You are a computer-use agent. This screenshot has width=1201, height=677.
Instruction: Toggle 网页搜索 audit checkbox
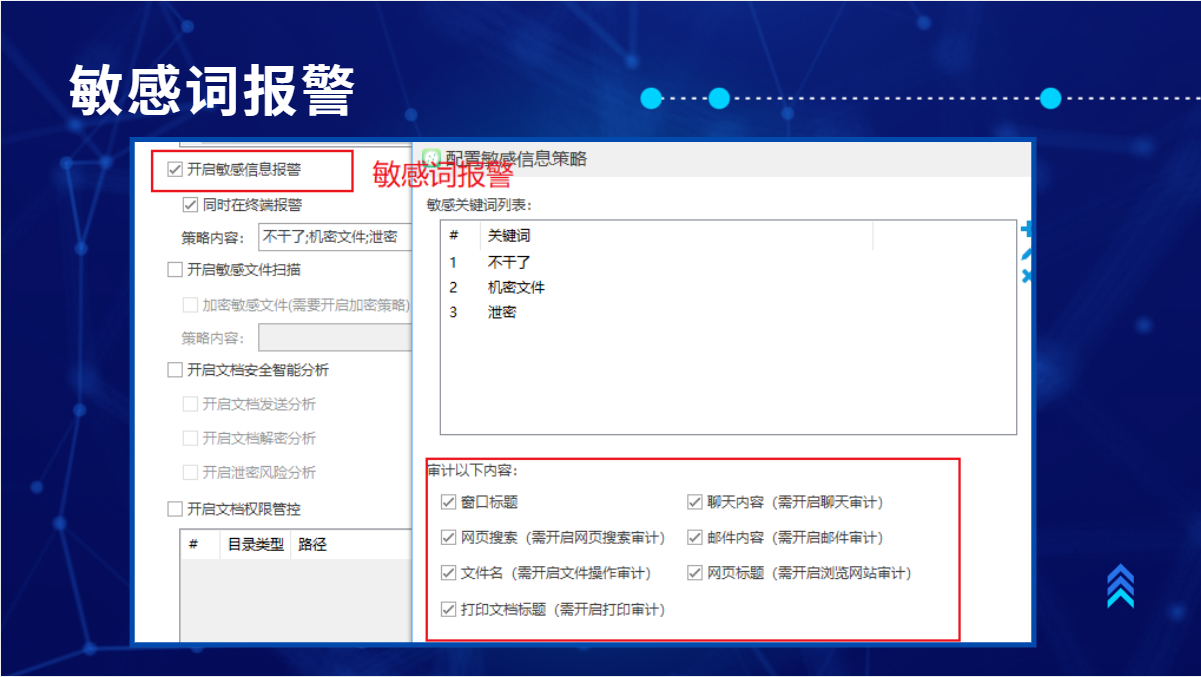(x=448, y=538)
